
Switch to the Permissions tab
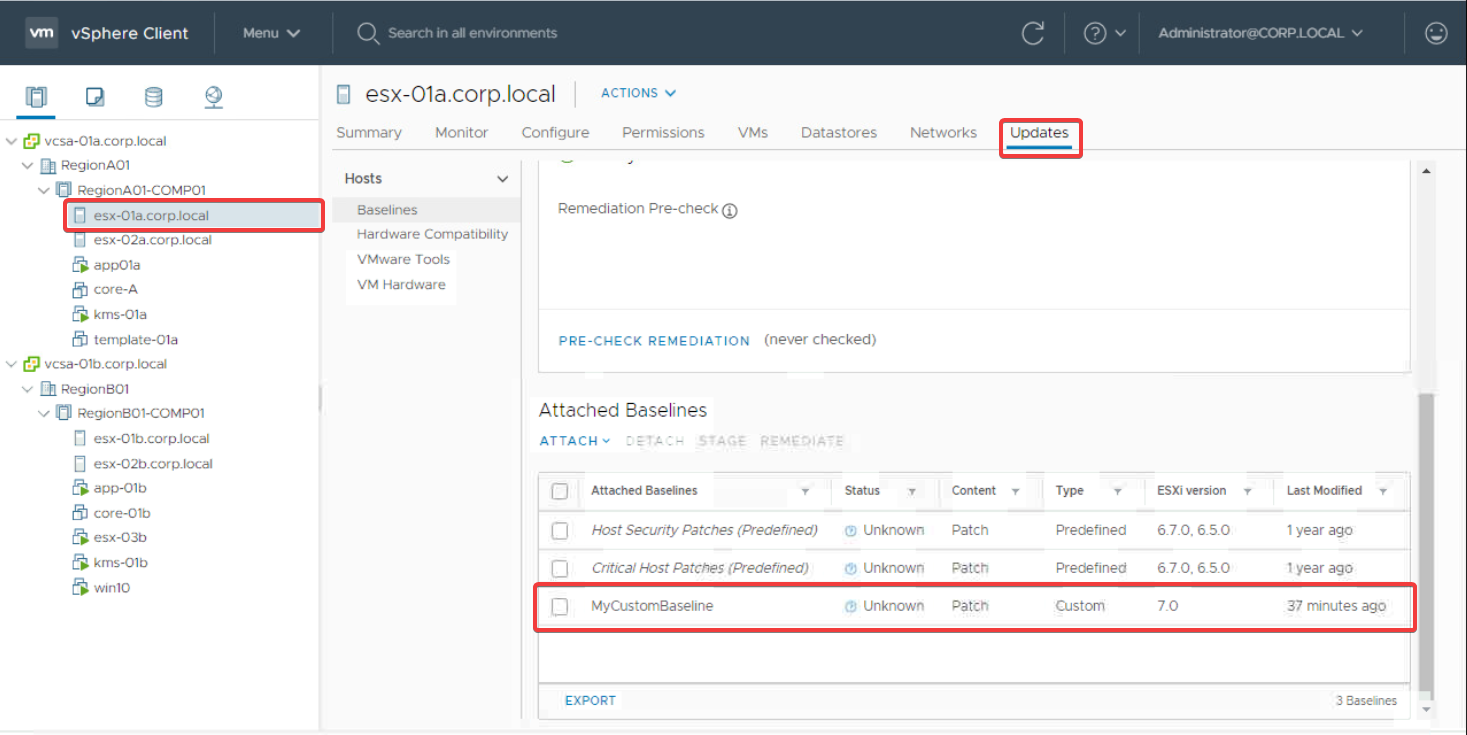[x=663, y=133]
